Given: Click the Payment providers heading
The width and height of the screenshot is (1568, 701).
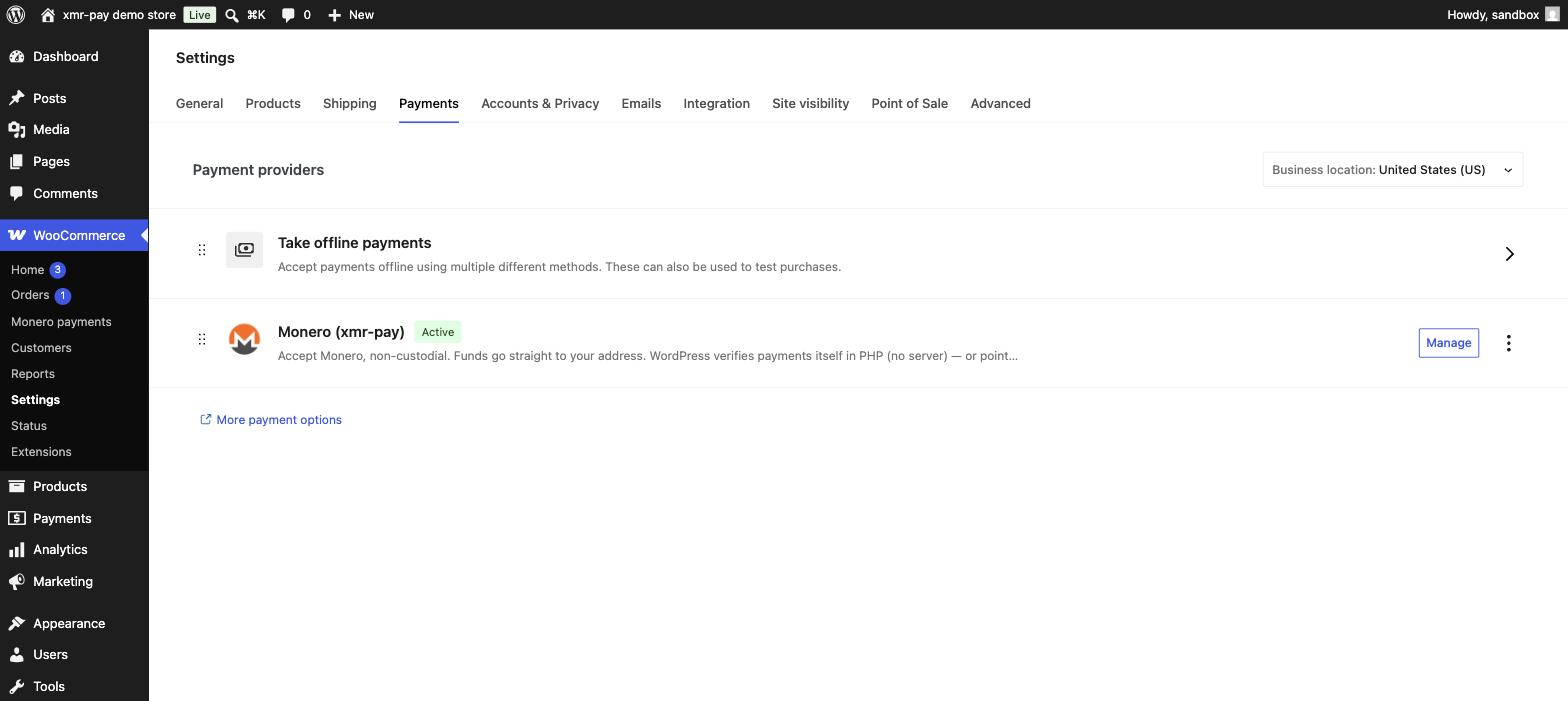Looking at the screenshot, I should 258,170.
